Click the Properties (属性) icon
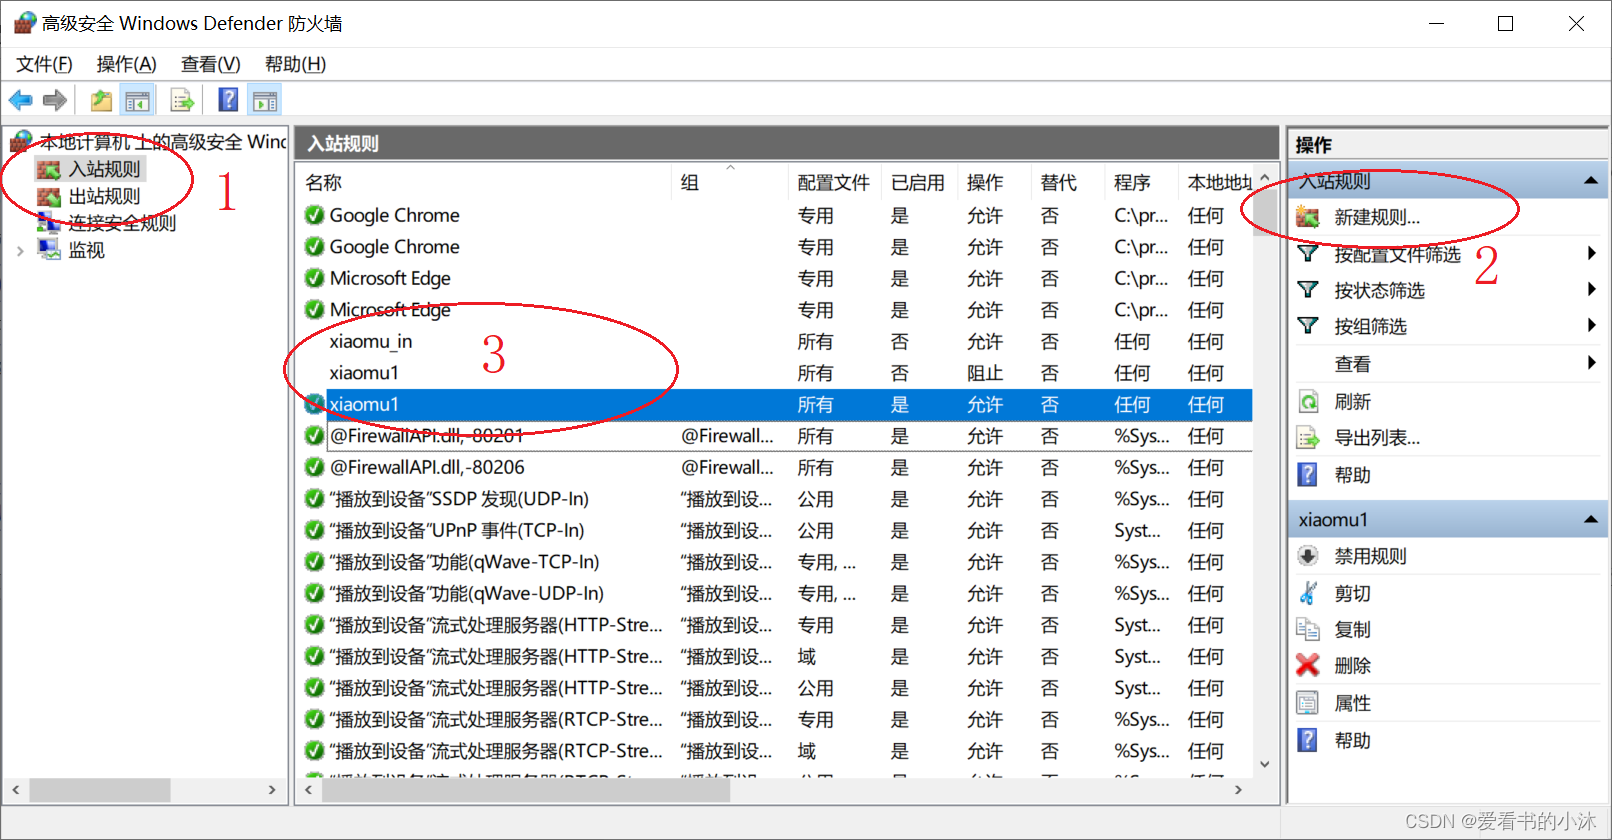 (1308, 703)
